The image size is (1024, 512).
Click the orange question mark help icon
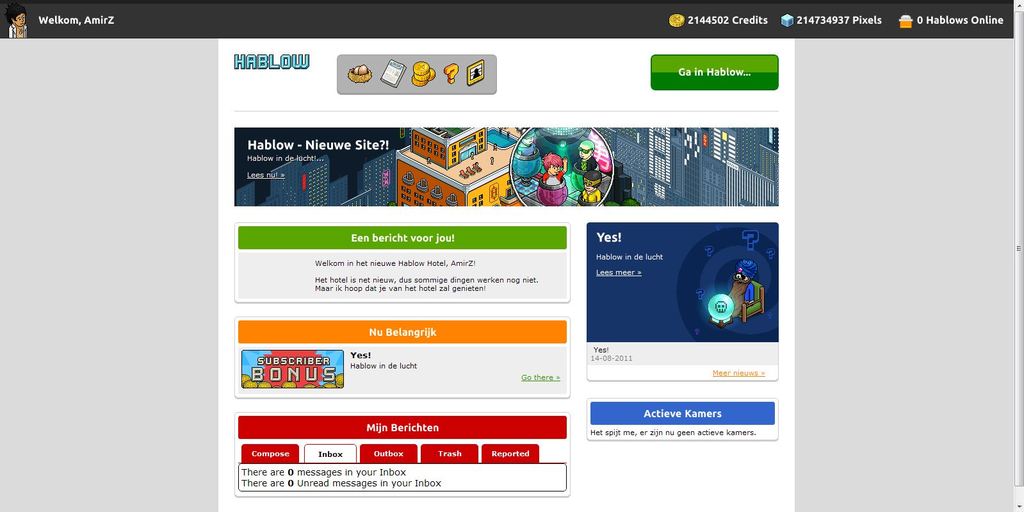tap(451, 73)
